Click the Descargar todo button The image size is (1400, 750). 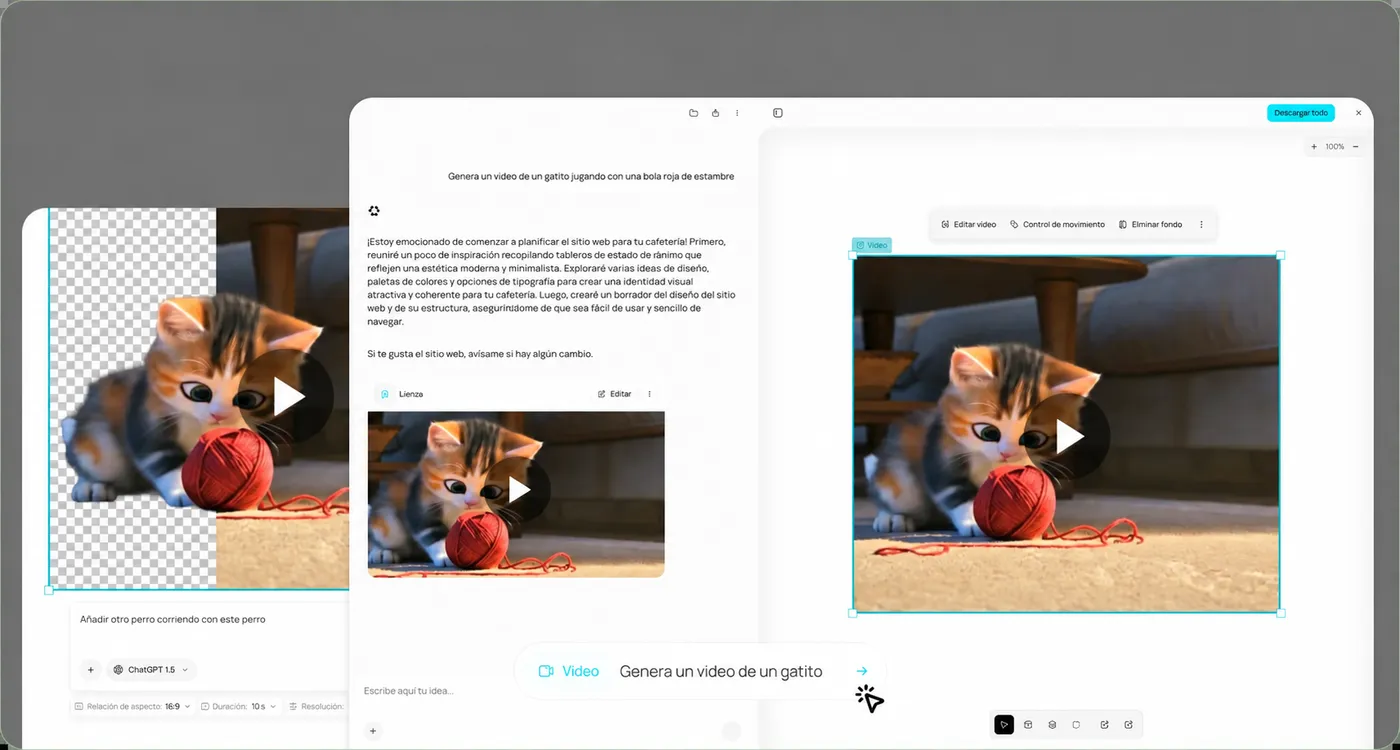(1301, 113)
